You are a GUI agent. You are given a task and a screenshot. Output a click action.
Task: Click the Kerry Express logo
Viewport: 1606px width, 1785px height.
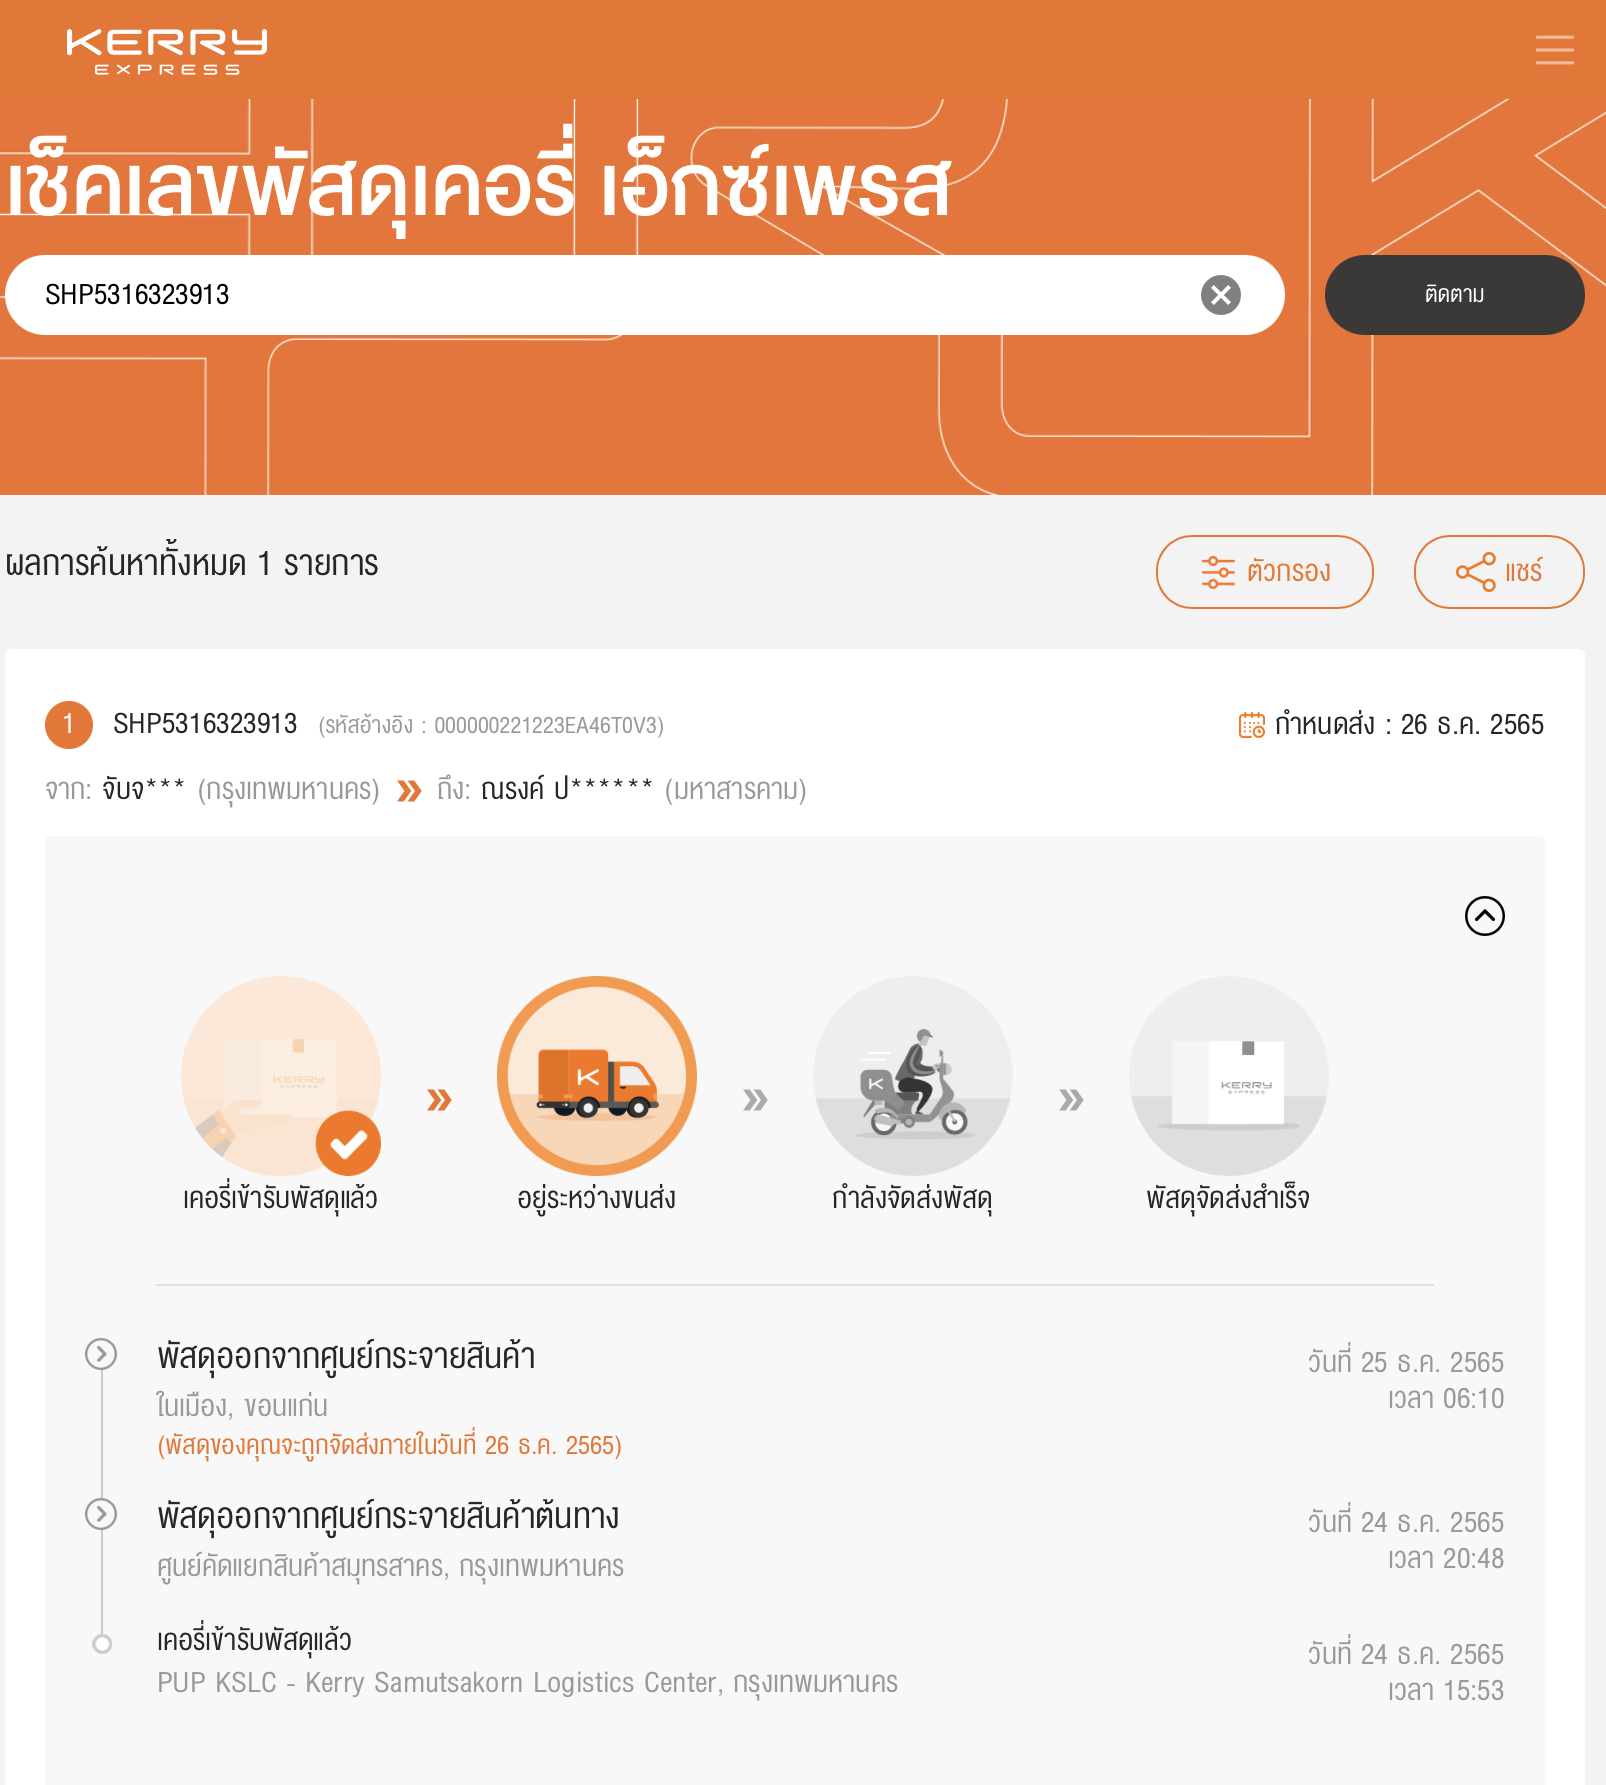point(167,52)
